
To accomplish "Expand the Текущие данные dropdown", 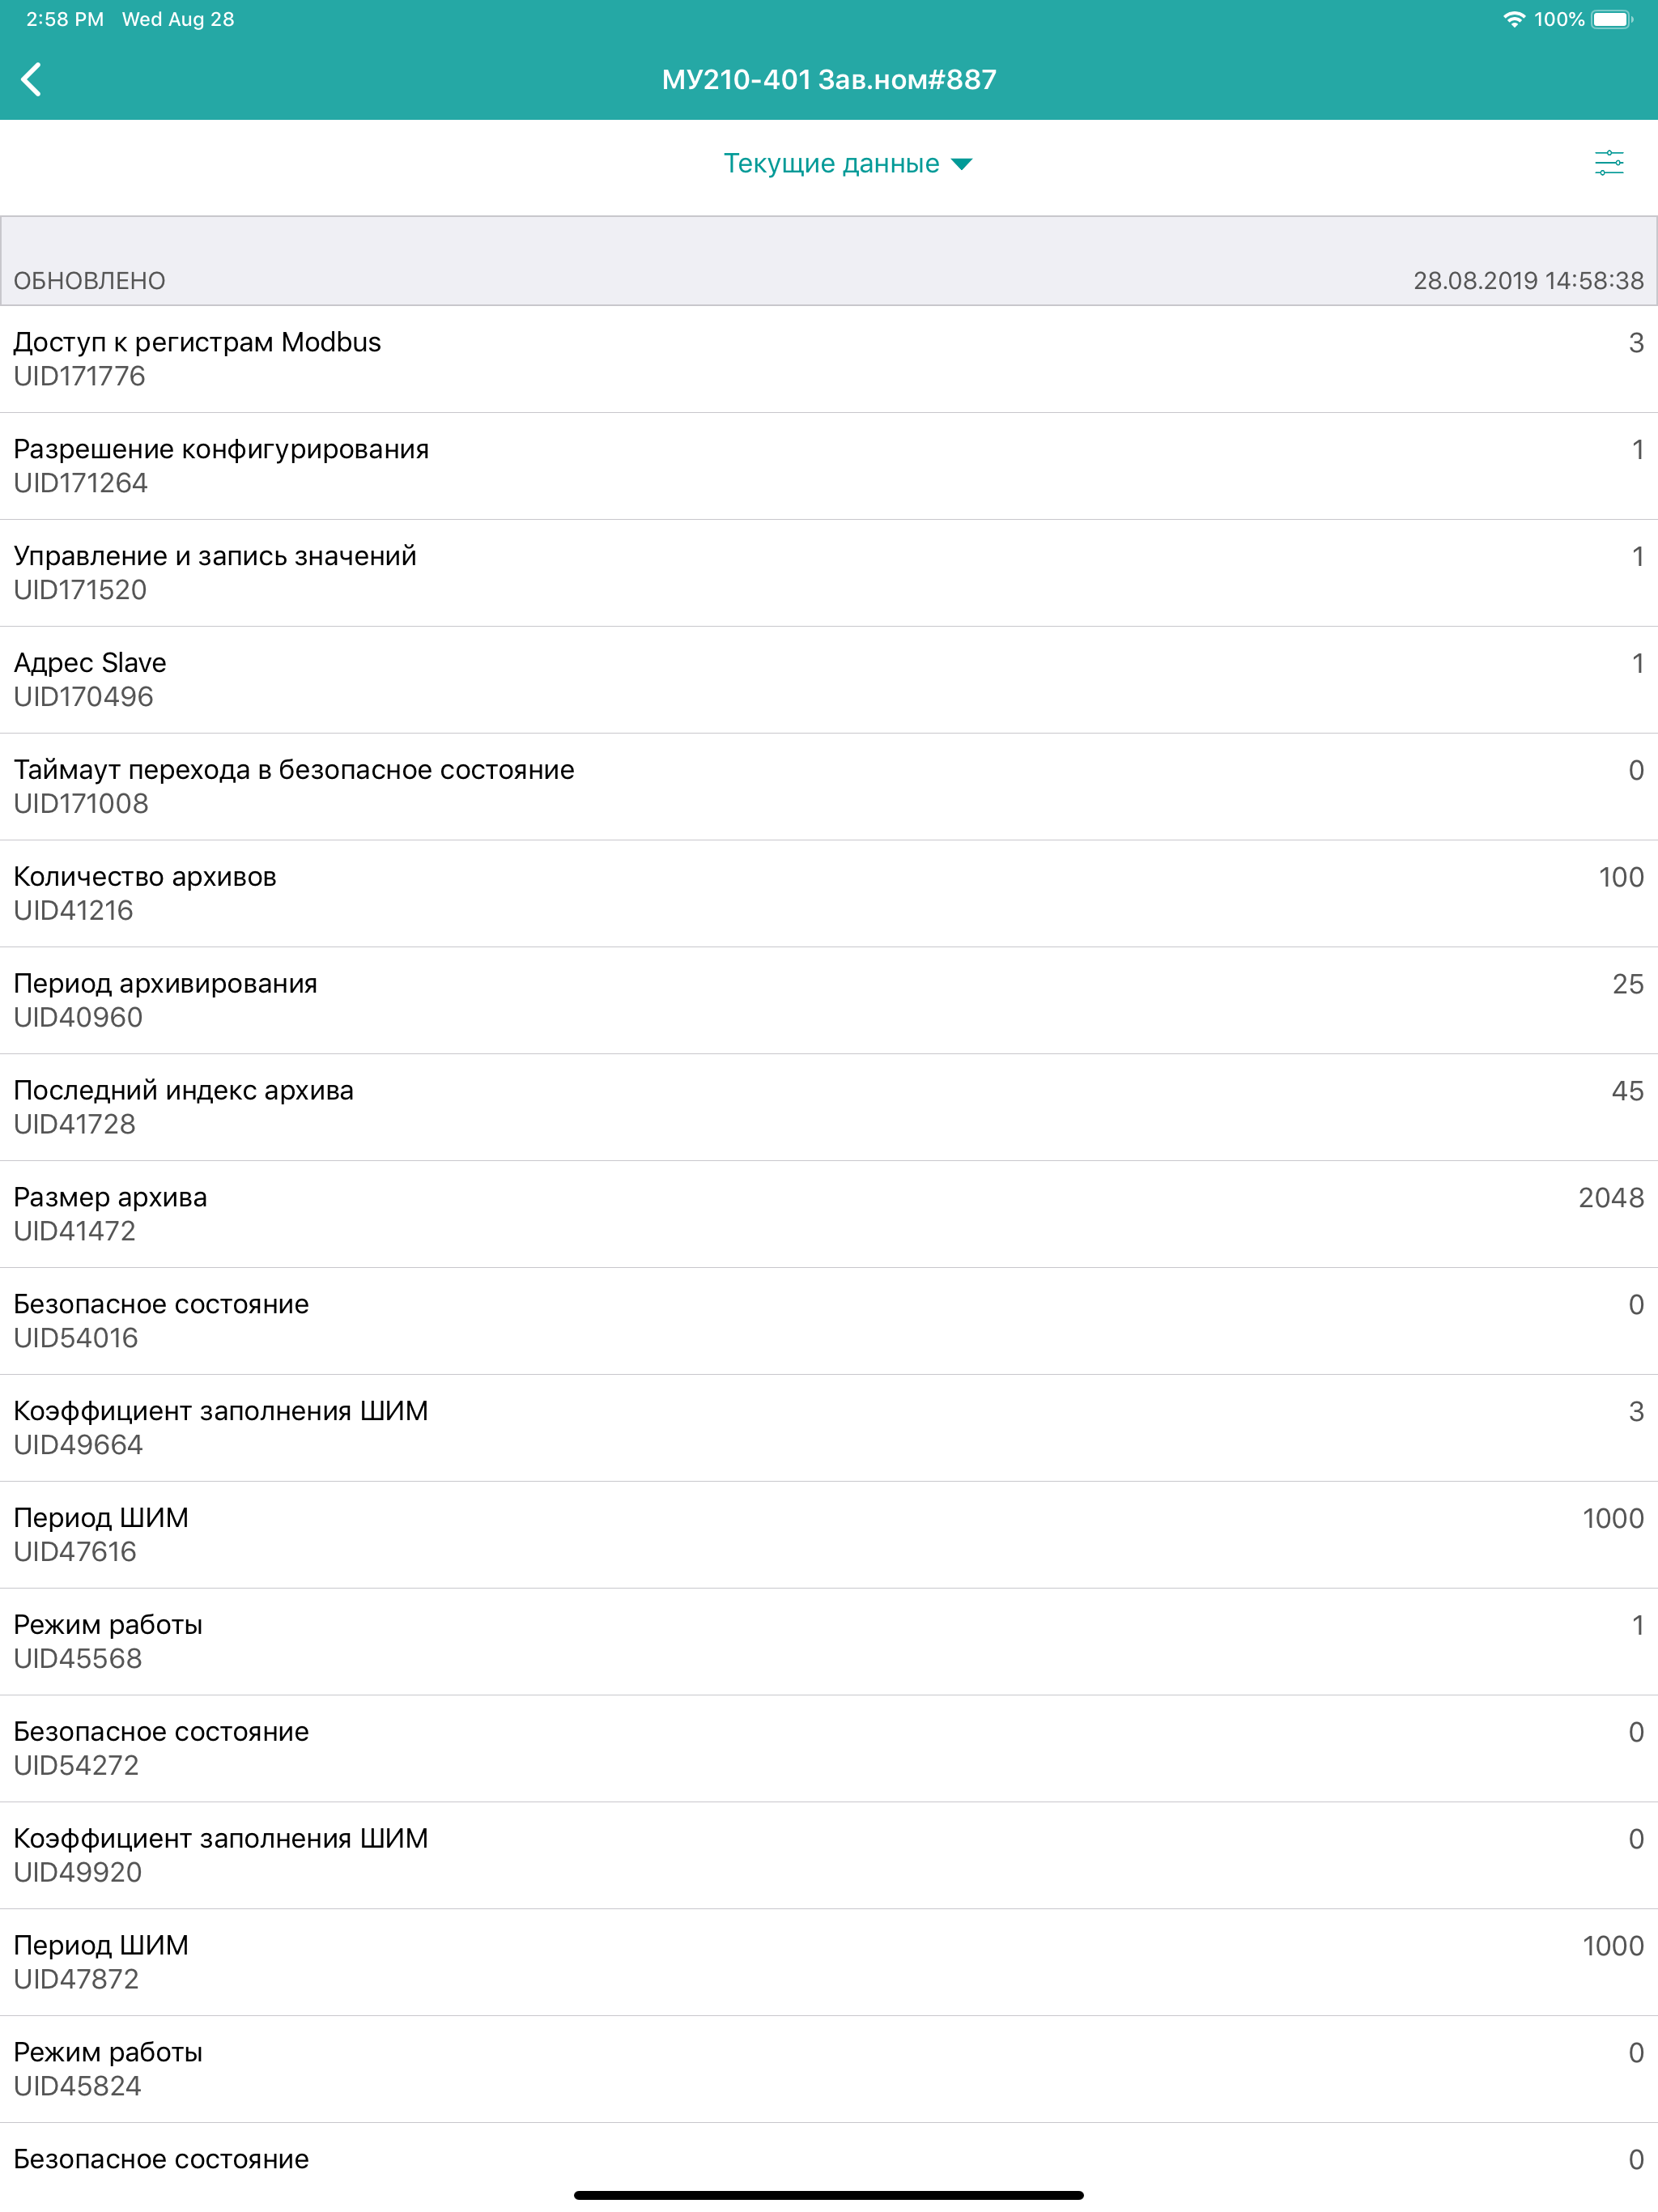I will tap(847, 163).
